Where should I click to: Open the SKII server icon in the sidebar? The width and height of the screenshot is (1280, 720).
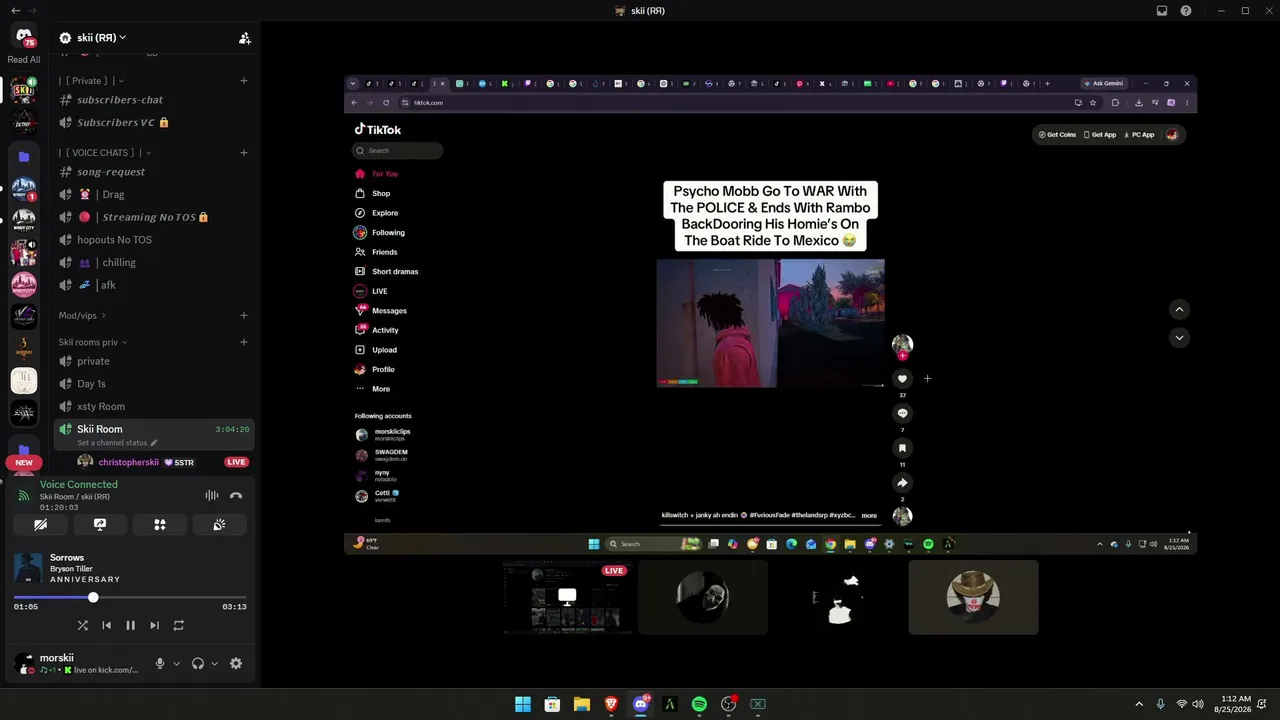(24, 90)
